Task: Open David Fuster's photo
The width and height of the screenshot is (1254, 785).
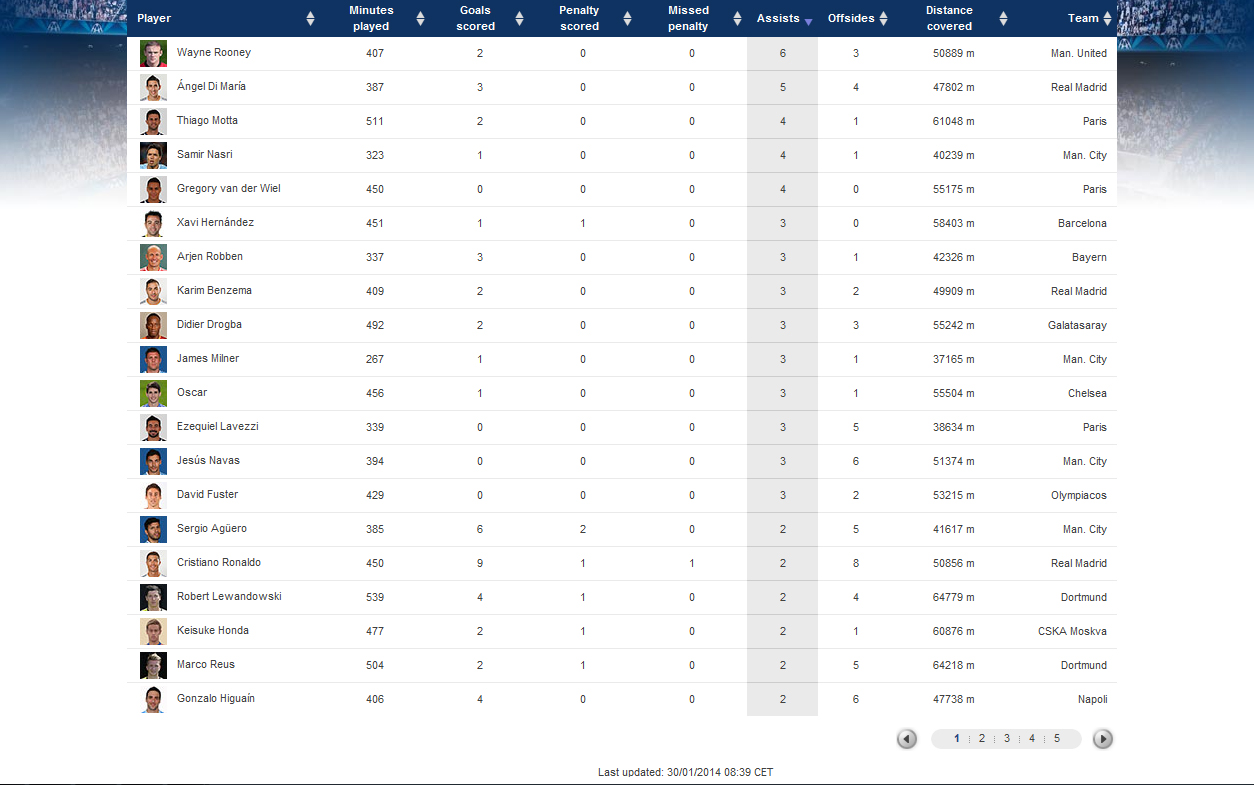Action: pyautogui.click(x=153, y=495)
